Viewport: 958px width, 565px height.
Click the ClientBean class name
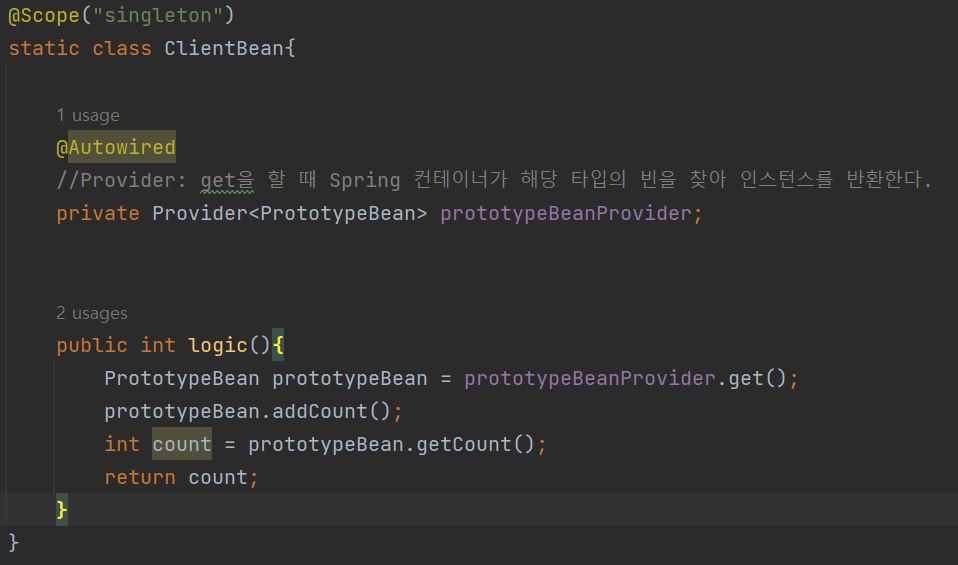point(224,48)
